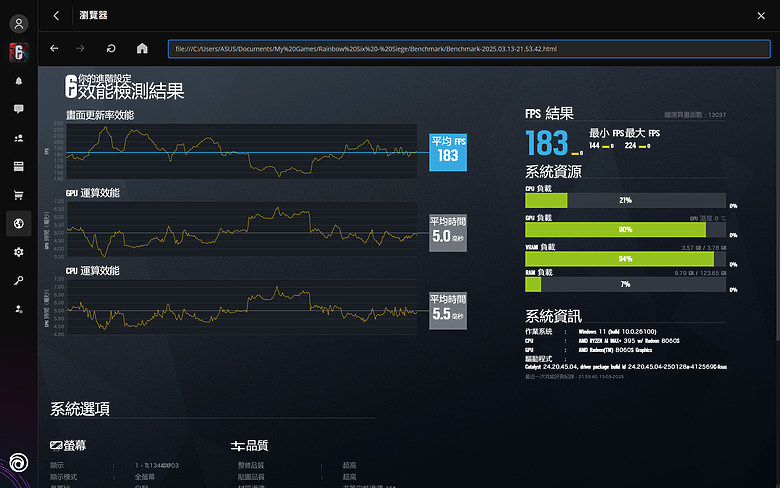The image size is (780, 488).
Task: Click the sliders icon beside 品質
Action: [237, 446]
